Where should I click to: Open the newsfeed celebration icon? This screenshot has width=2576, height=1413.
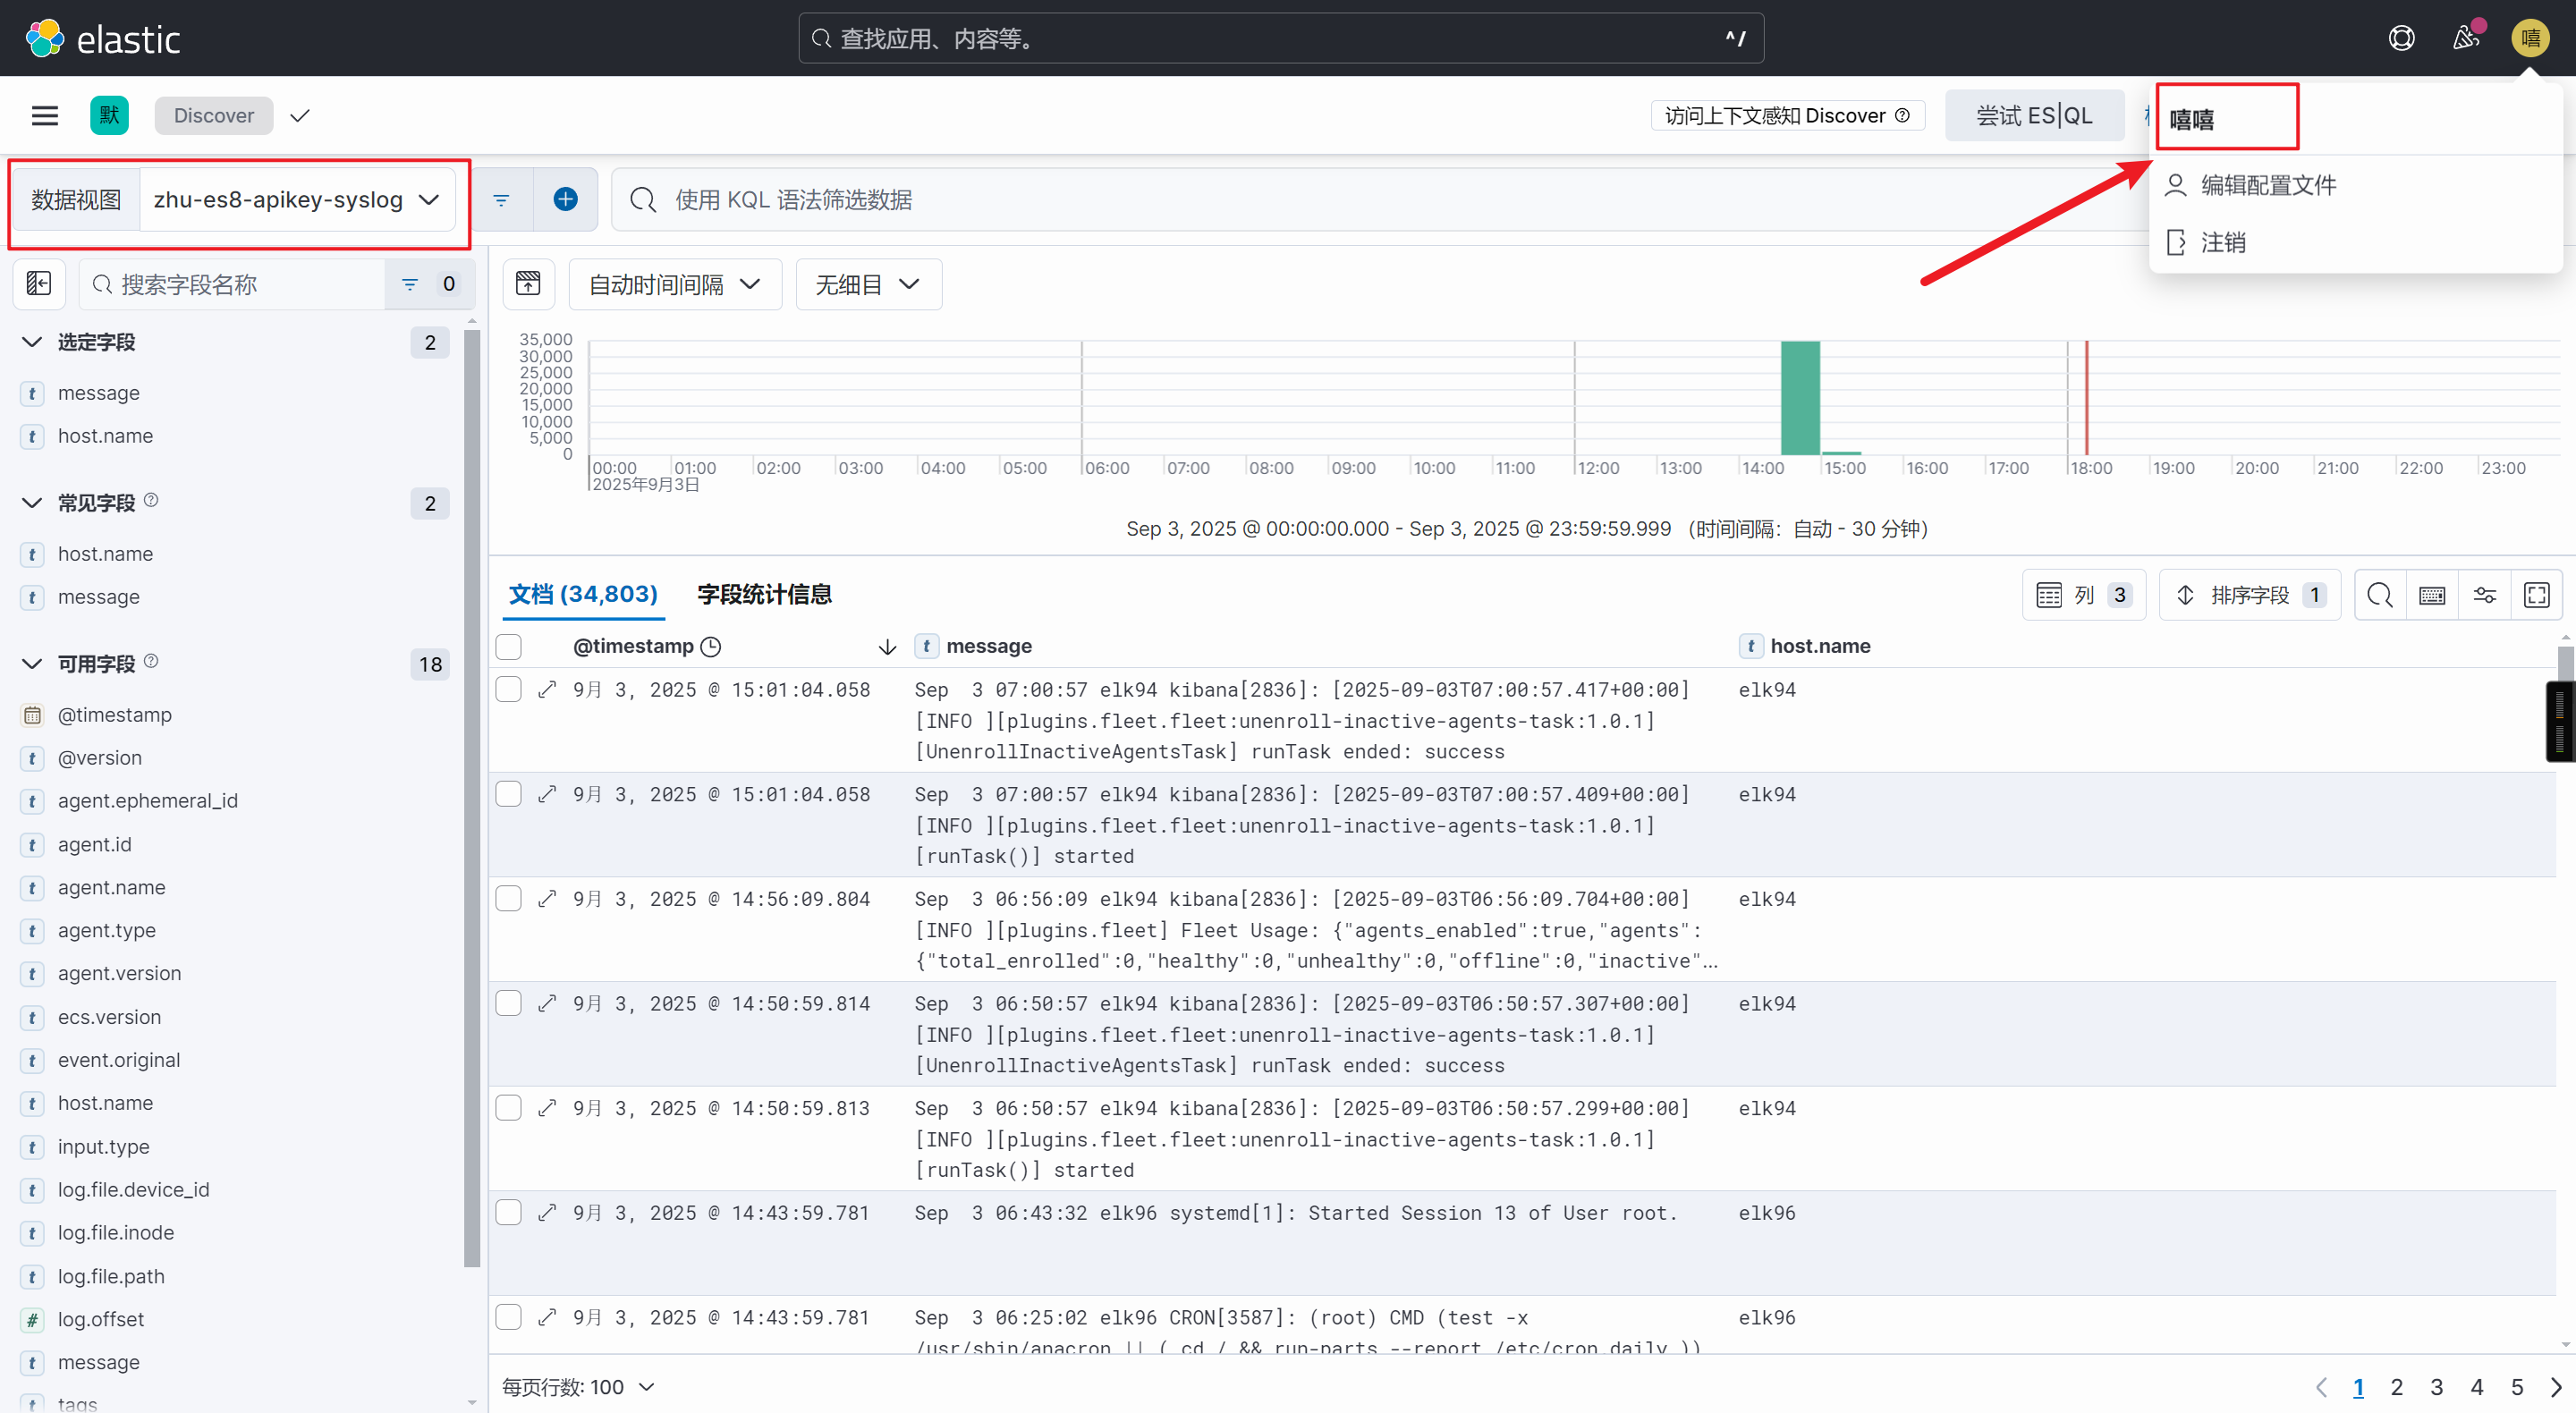[x=2466, y=38]
